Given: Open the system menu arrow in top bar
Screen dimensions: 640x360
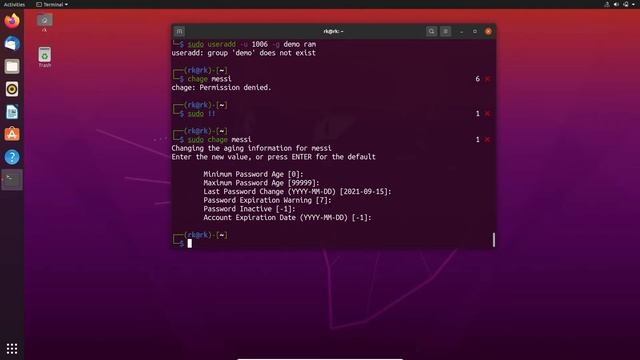Looking at the screenshot, I should [633, 4].
